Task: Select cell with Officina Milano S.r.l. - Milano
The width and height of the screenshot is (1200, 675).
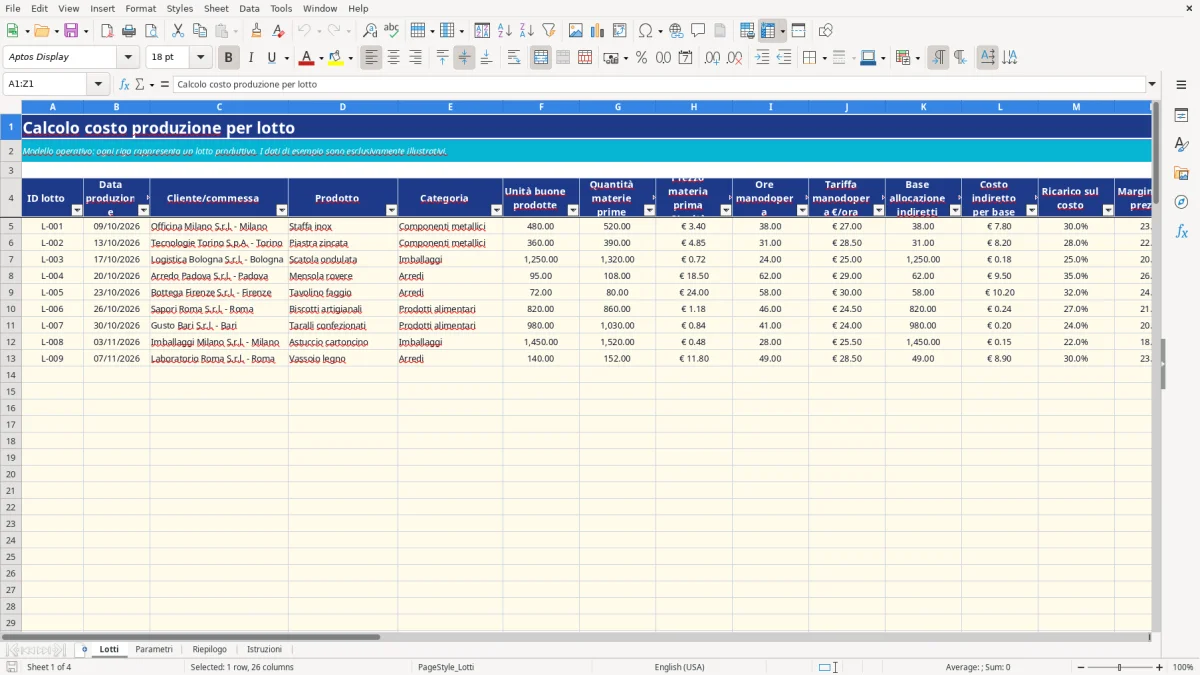Action: [x=219, y=226]
